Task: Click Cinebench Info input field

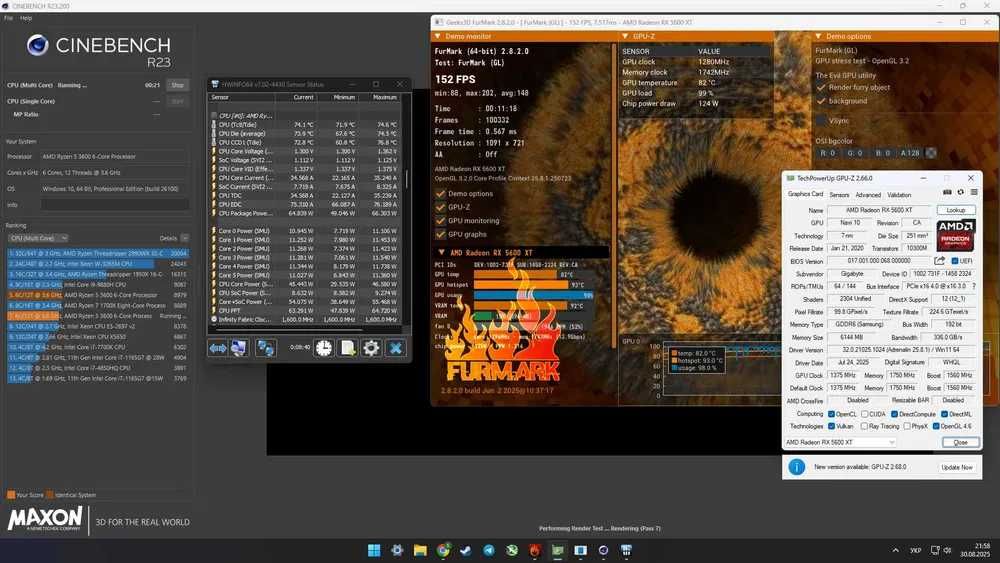Action: click(115, 205)
